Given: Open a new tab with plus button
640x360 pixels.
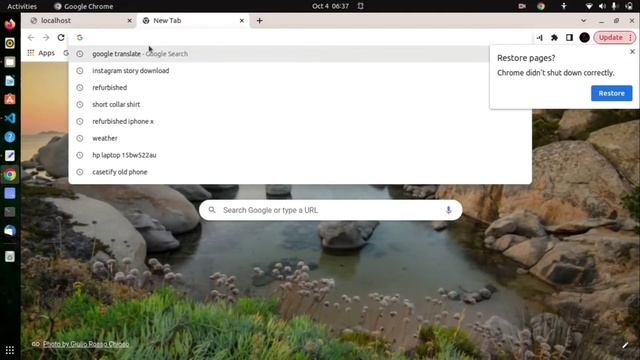Looking at the screenshot, I should [260, 20].
